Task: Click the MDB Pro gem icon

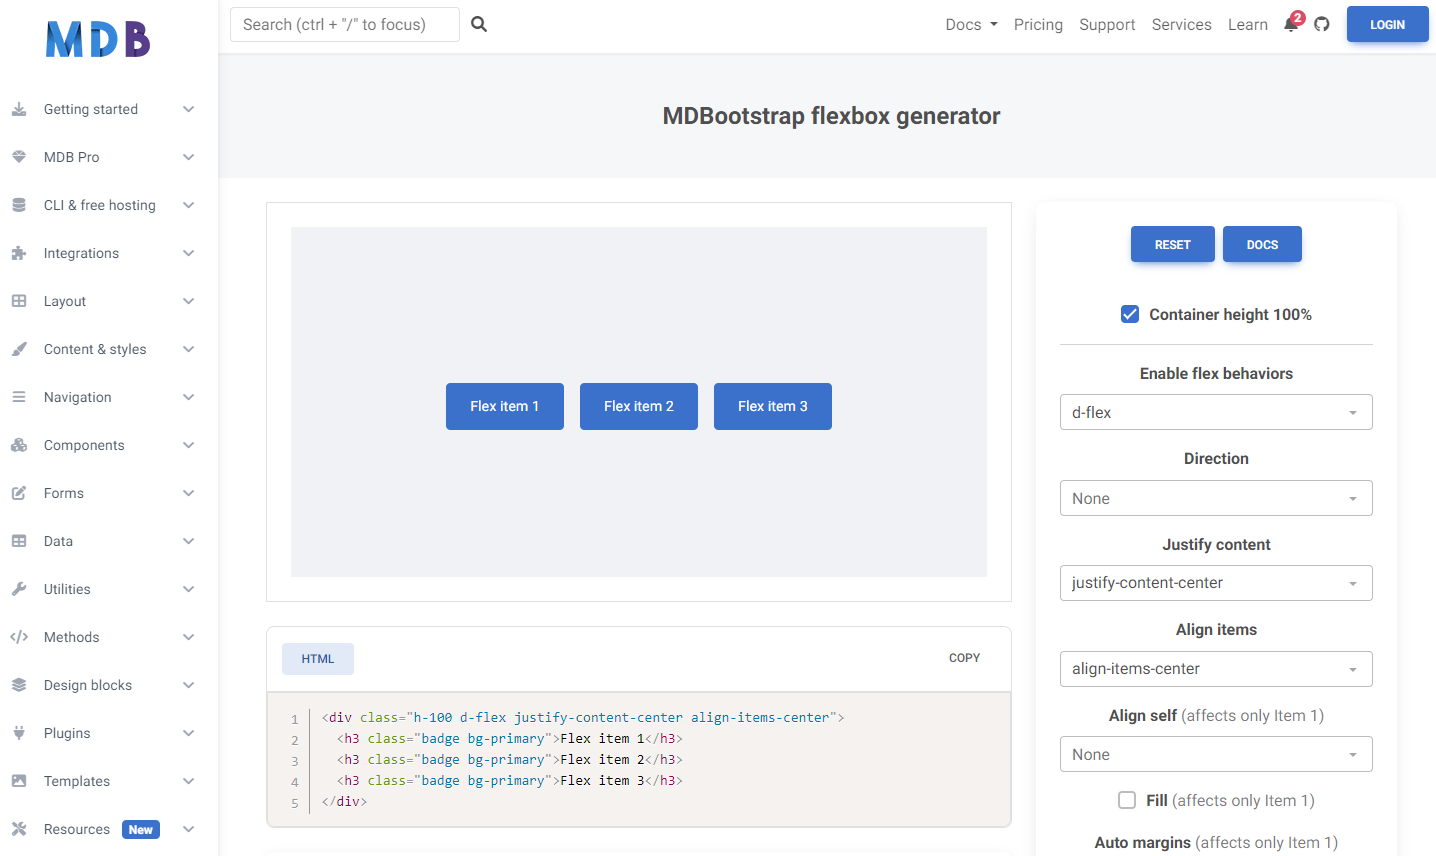Action: click(19, 157)
